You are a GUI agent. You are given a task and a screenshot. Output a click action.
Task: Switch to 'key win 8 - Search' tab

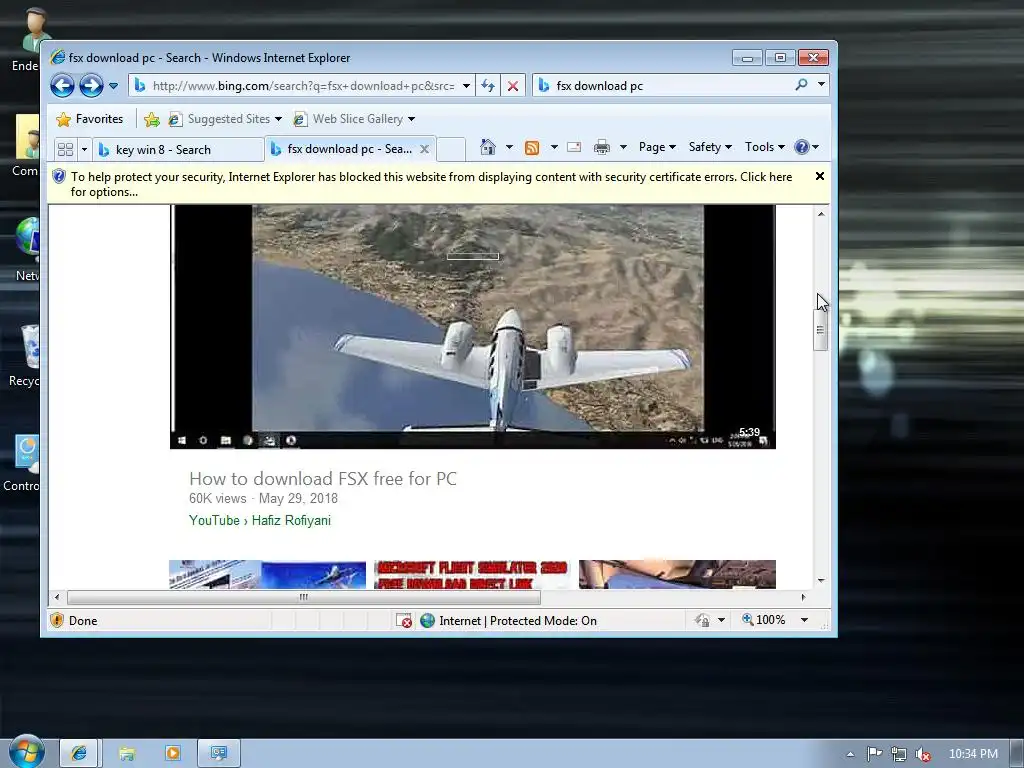pos(178,150)
